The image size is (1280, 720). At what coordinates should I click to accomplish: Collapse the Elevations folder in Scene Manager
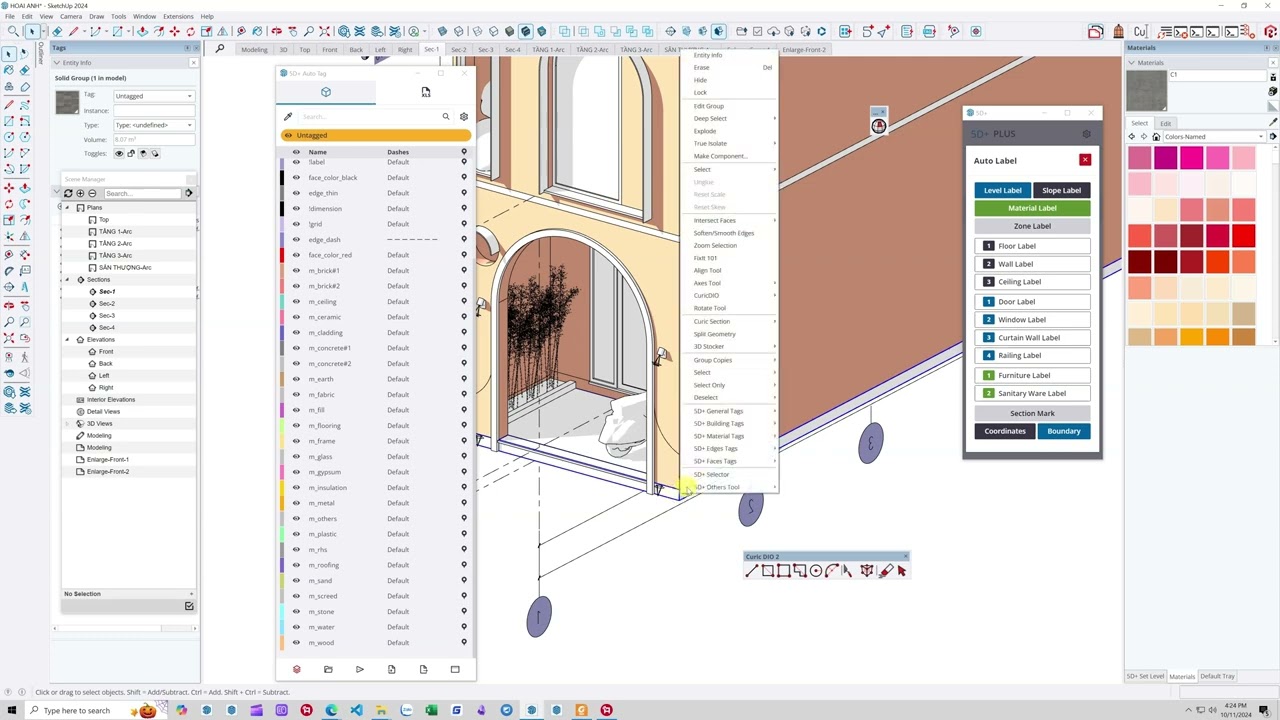[x=68, y=339]
